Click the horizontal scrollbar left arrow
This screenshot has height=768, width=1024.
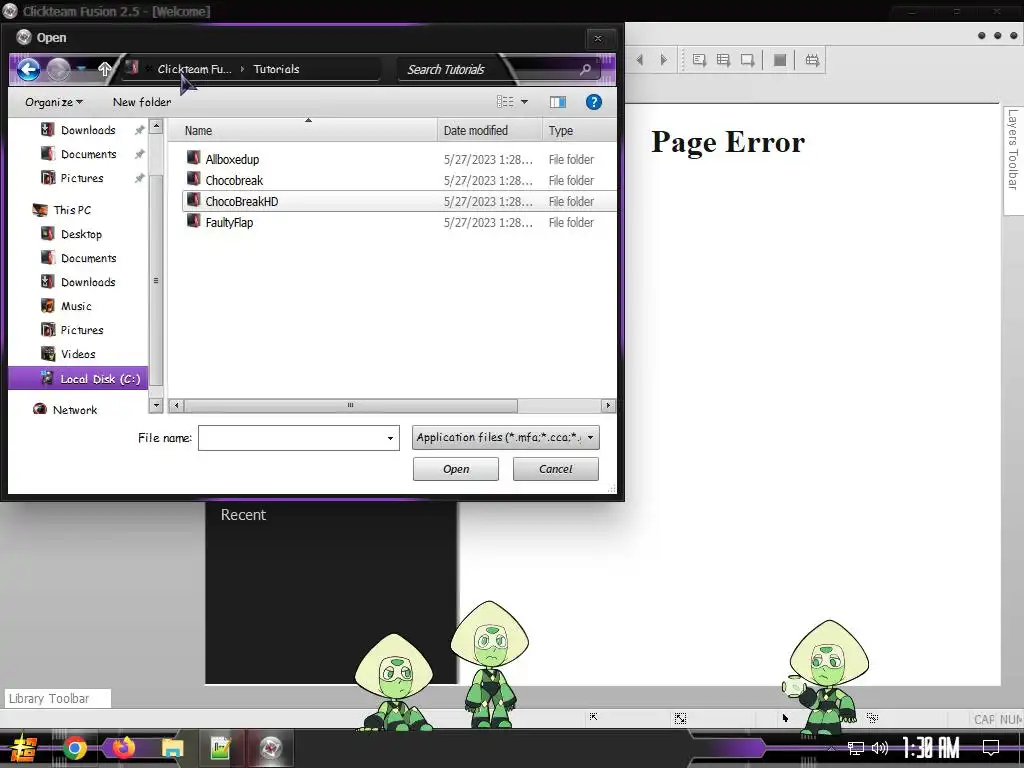coord(176,406)
